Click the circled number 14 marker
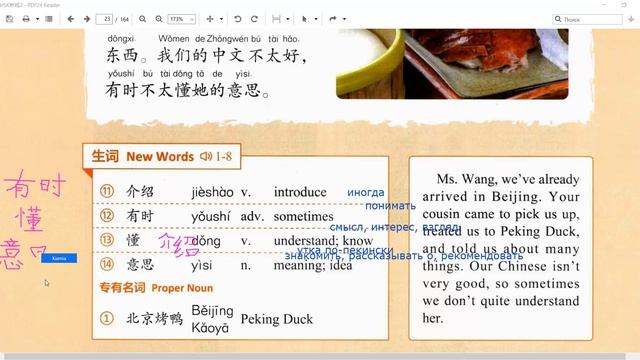640x360 pixels. pos(107,264)
